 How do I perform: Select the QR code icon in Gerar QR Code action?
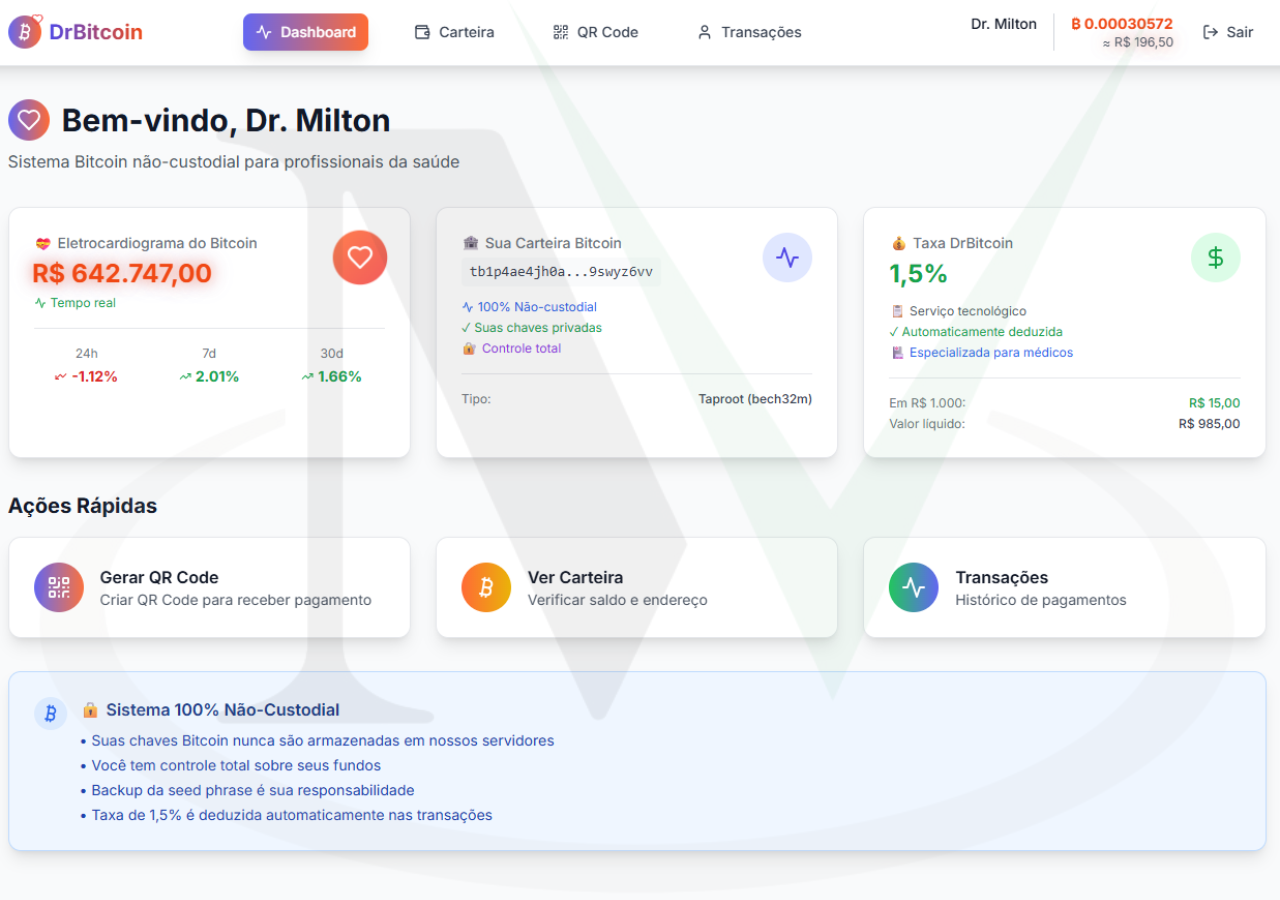tap(58, 588)
